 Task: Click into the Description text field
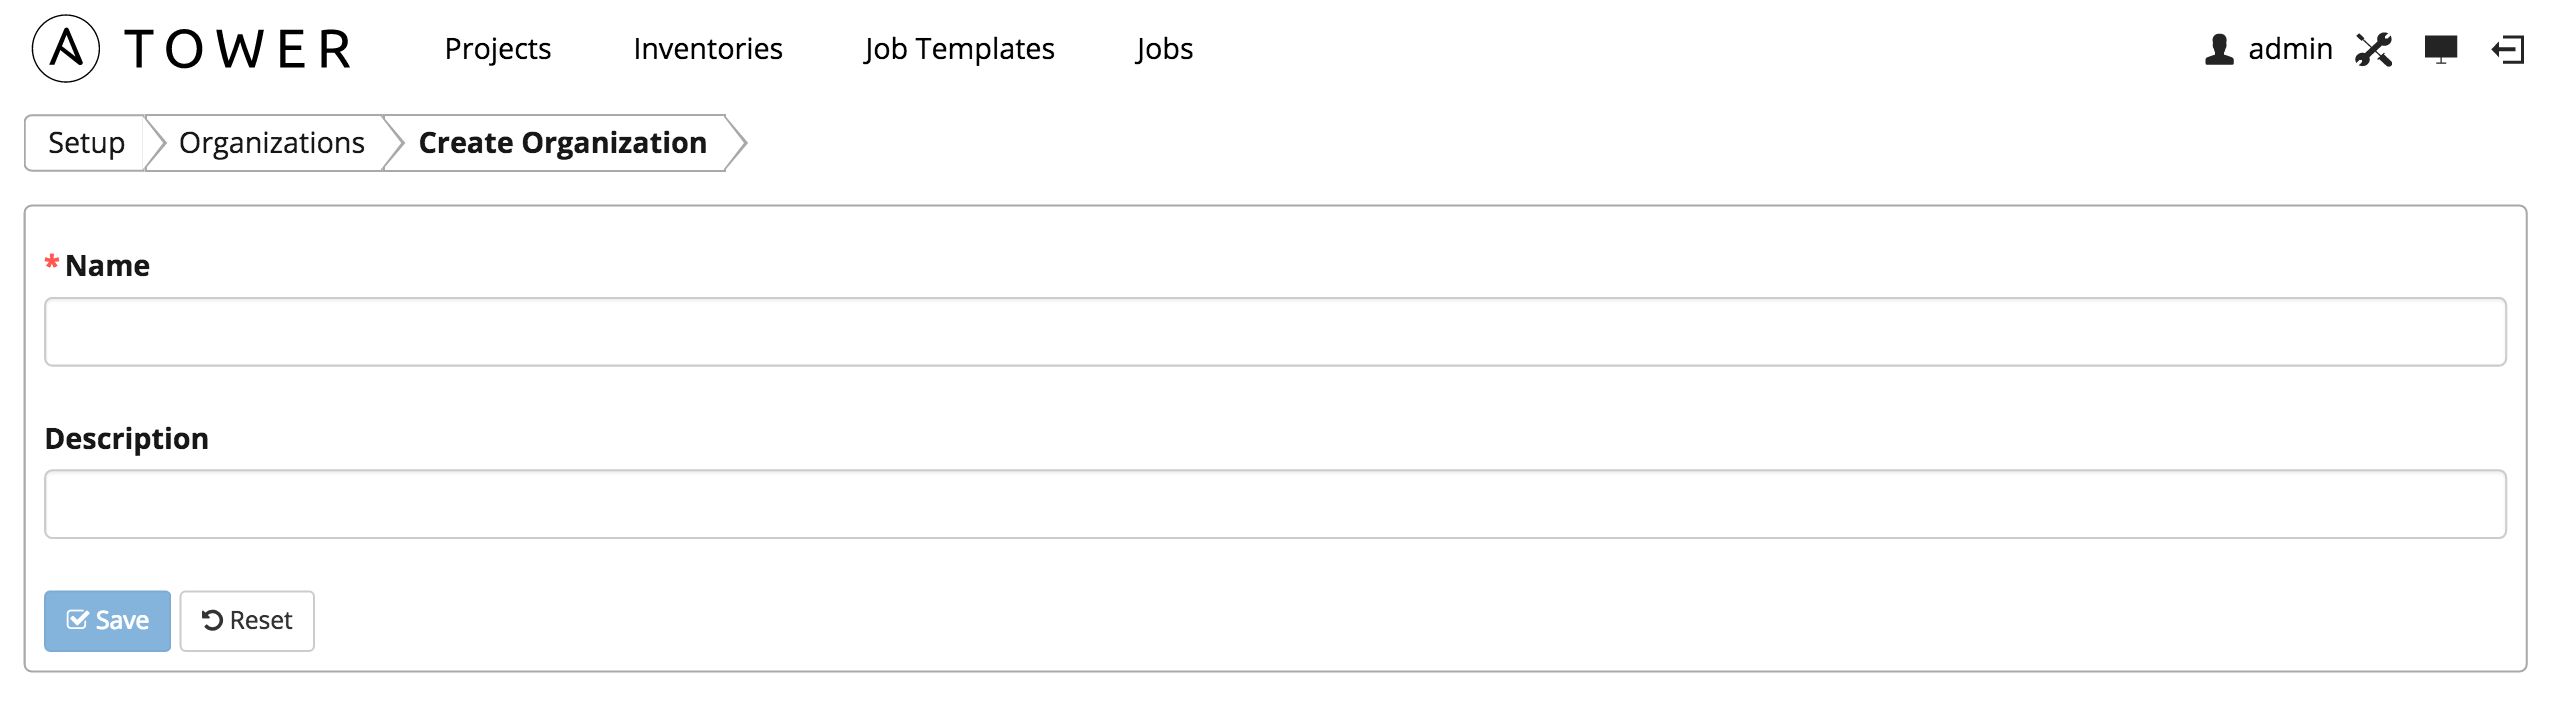1275,504
